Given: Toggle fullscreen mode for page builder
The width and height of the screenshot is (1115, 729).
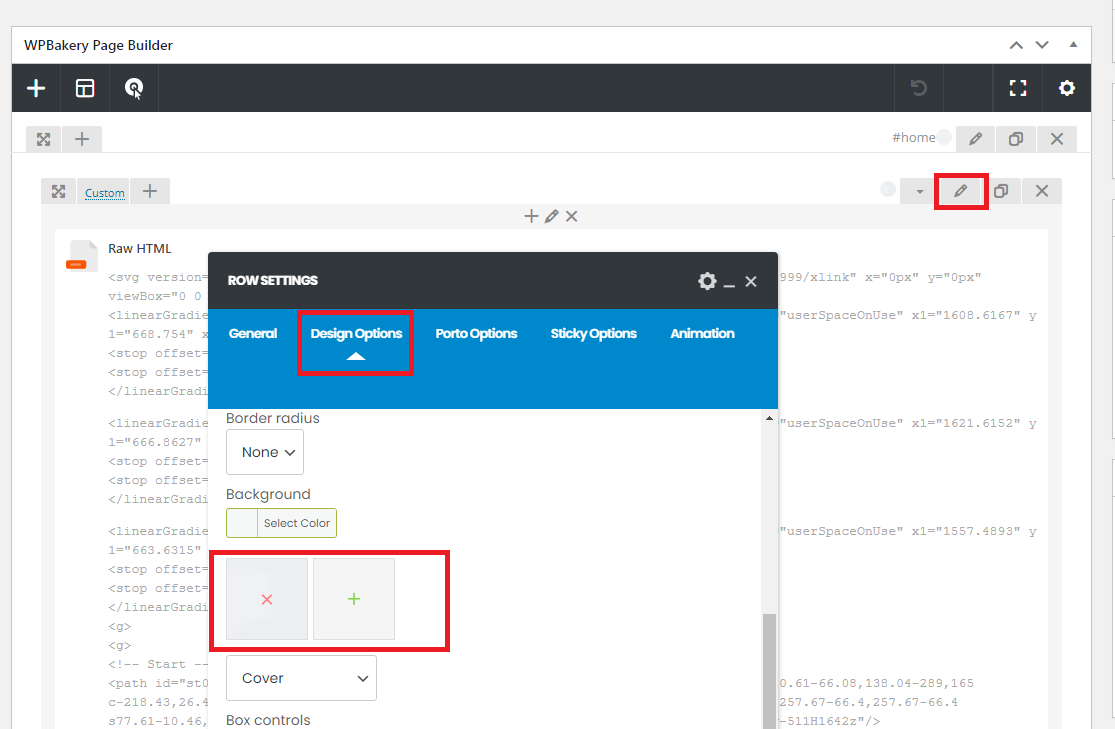Looking at the screenshot, I should click(1018, 88).
